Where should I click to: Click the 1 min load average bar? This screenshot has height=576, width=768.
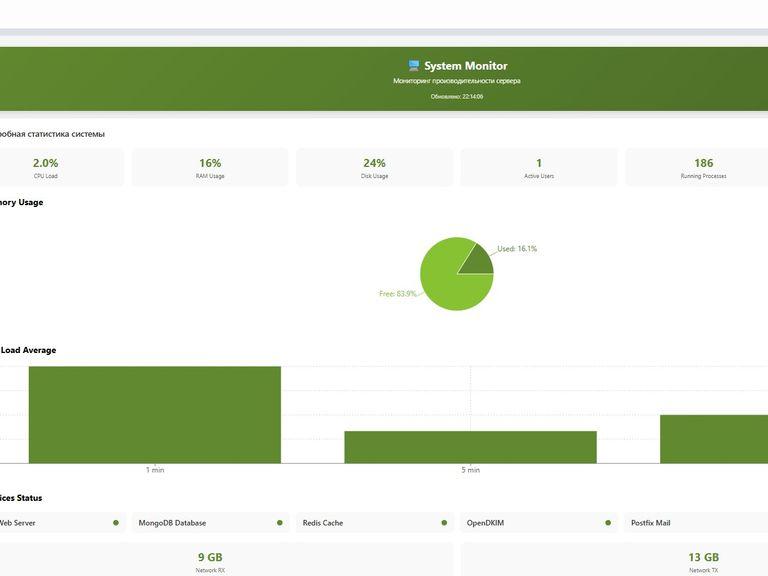coord(155,414)
